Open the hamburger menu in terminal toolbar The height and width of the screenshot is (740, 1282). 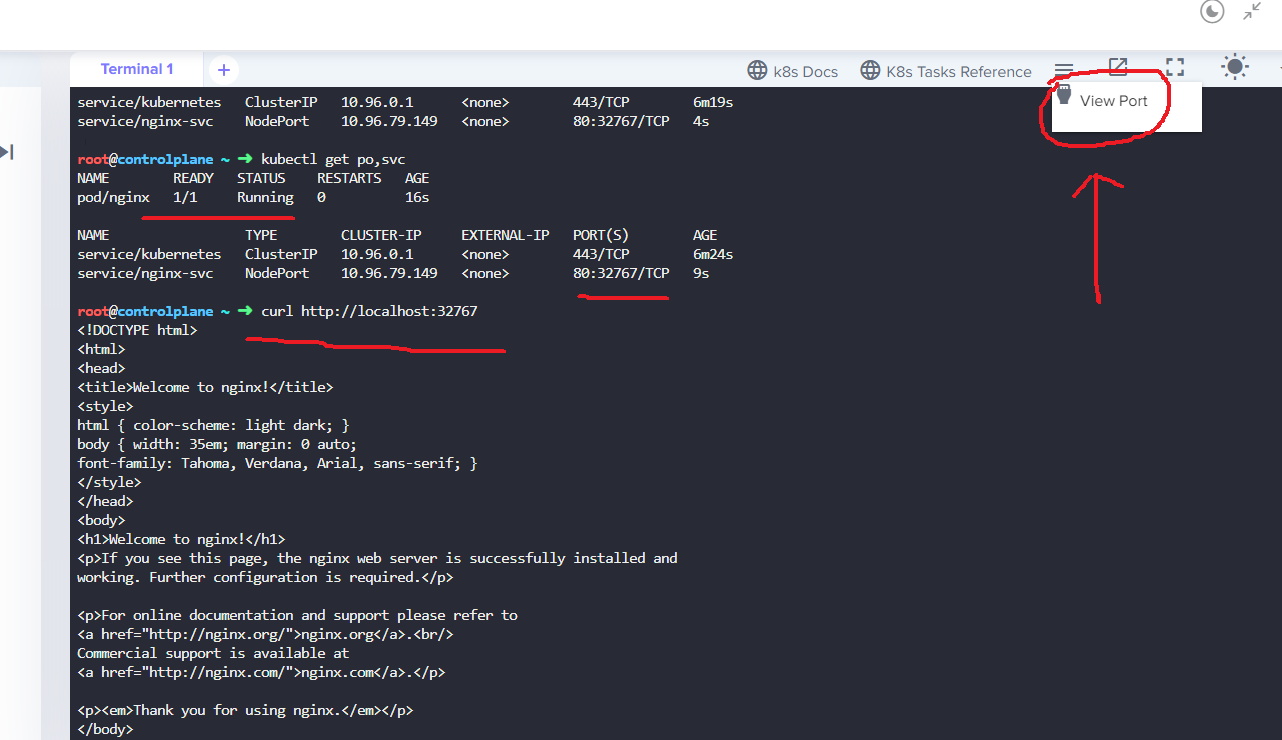coord(1064,70)
